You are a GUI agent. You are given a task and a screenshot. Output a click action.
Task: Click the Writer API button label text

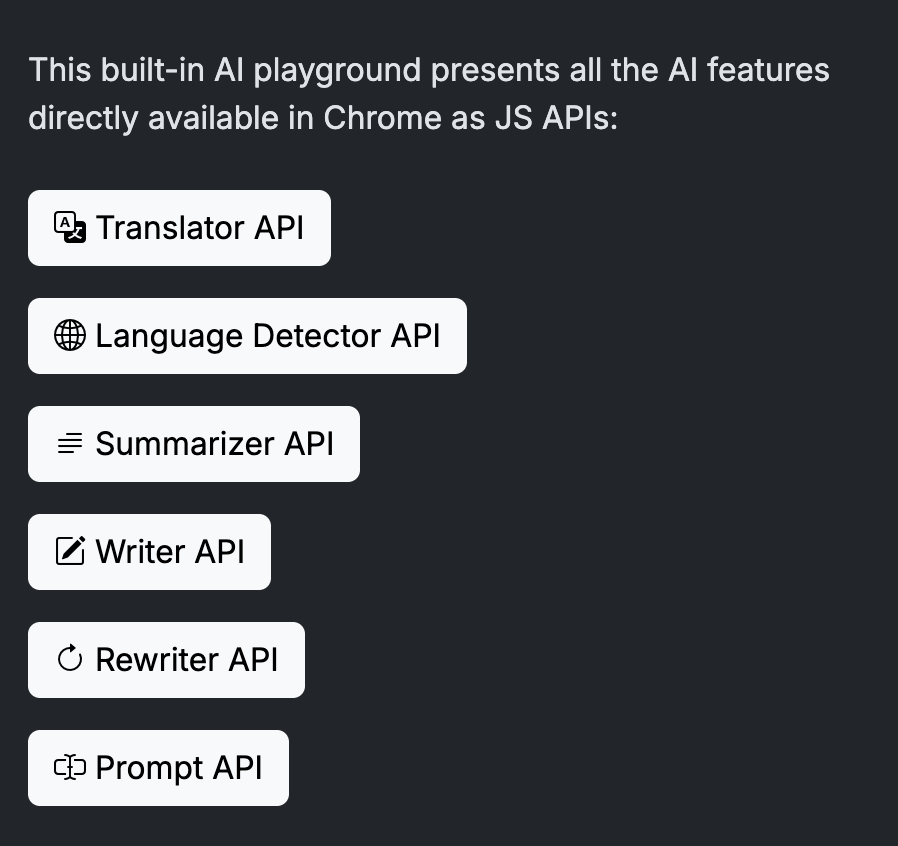pyautogui.click(x=168, y=551)
